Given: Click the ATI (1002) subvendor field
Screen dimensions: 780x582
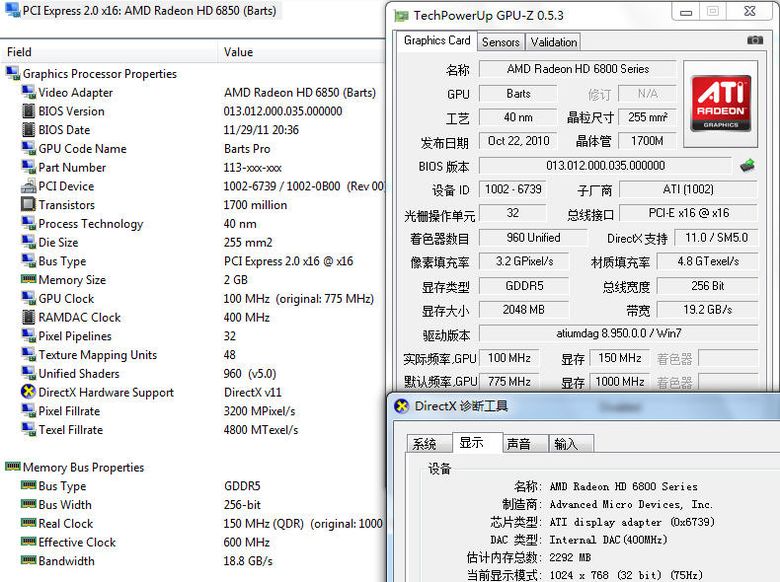Looking at the screenshot, I should pos(688,189).
